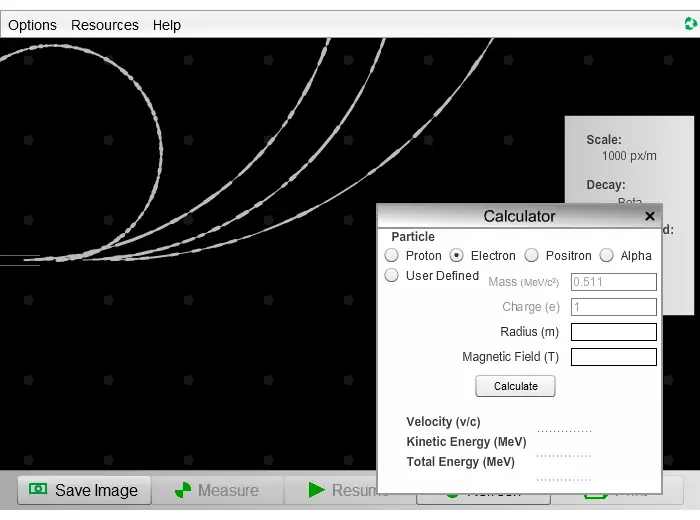
Task: Click the green Measure tool icon
Action: click(x=183, y=490)
